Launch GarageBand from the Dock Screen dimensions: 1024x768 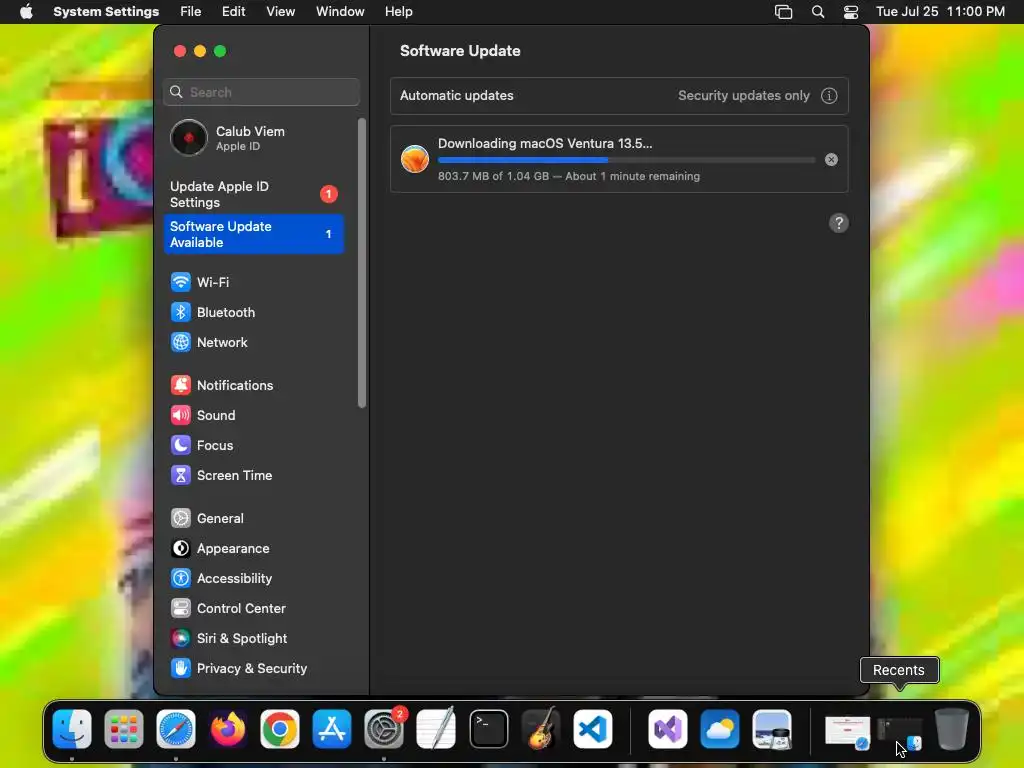(x=541, y=729)
